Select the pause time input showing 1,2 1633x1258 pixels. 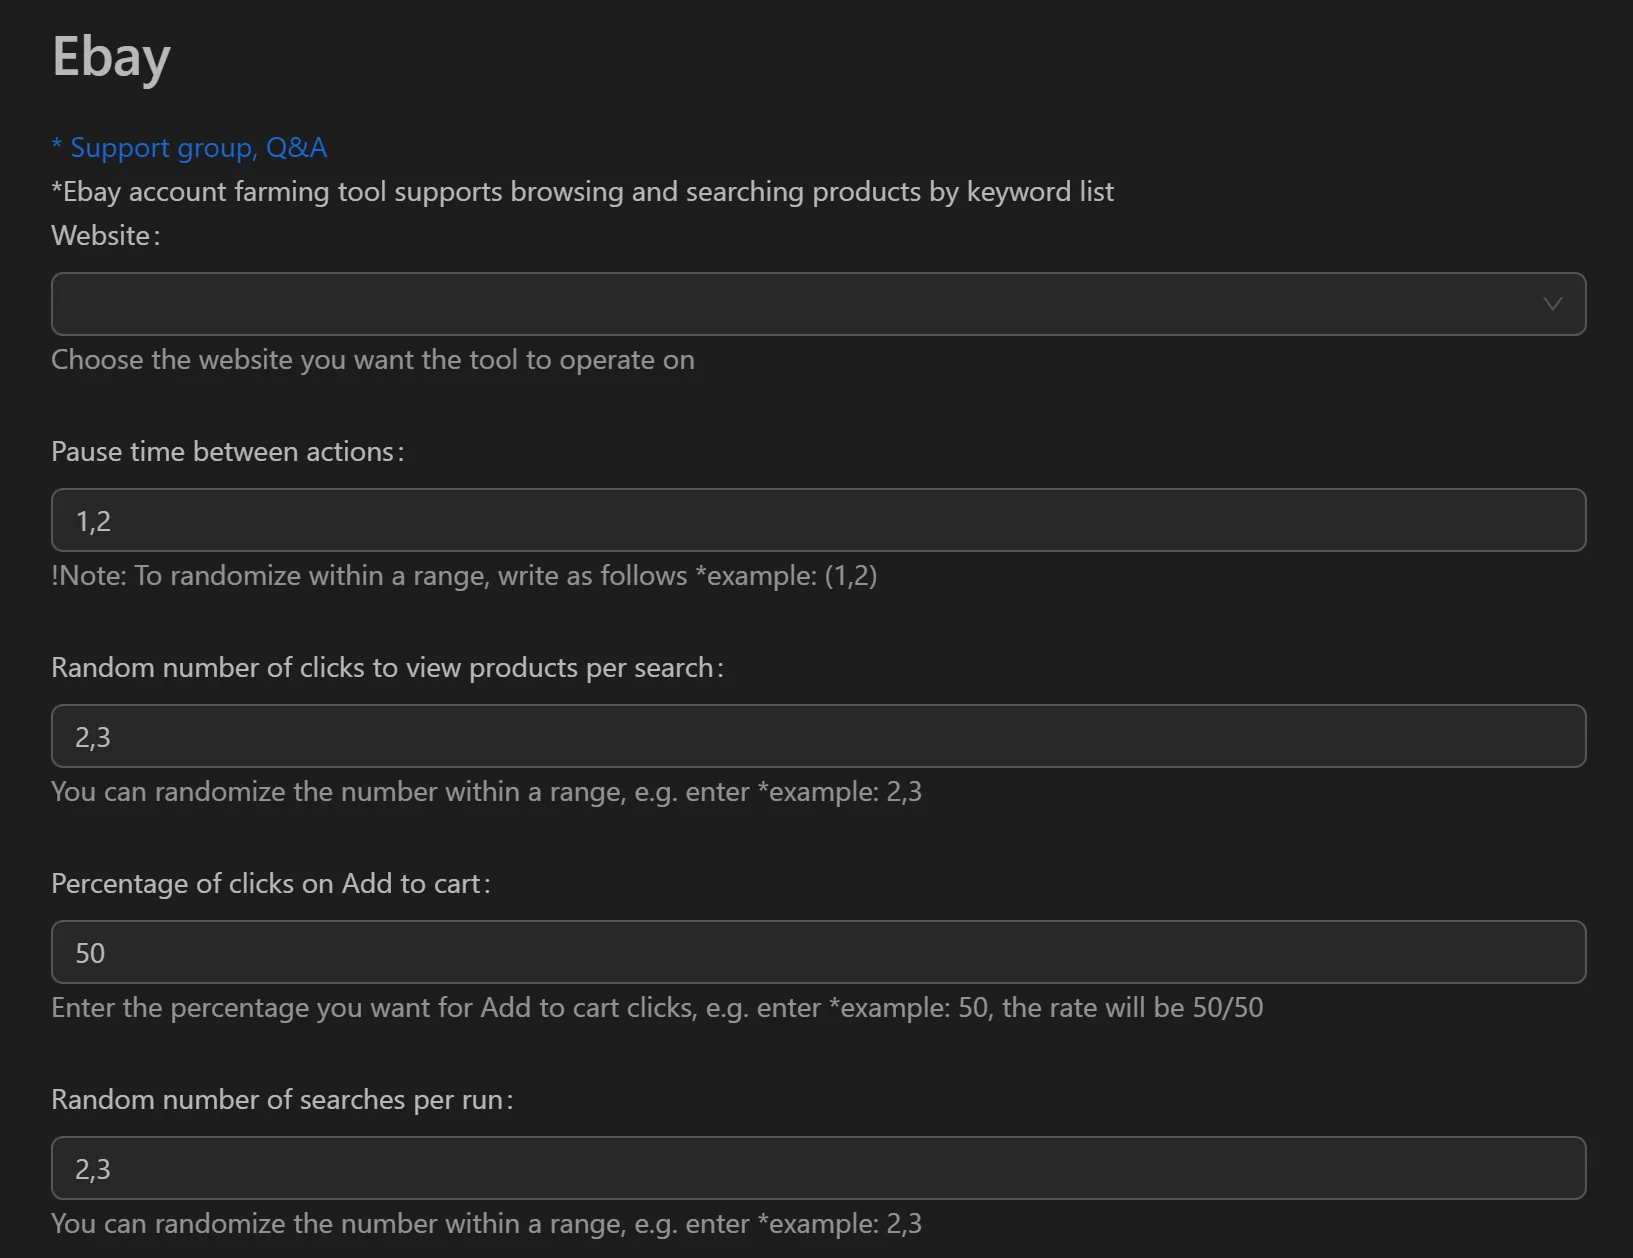[800, 519]
